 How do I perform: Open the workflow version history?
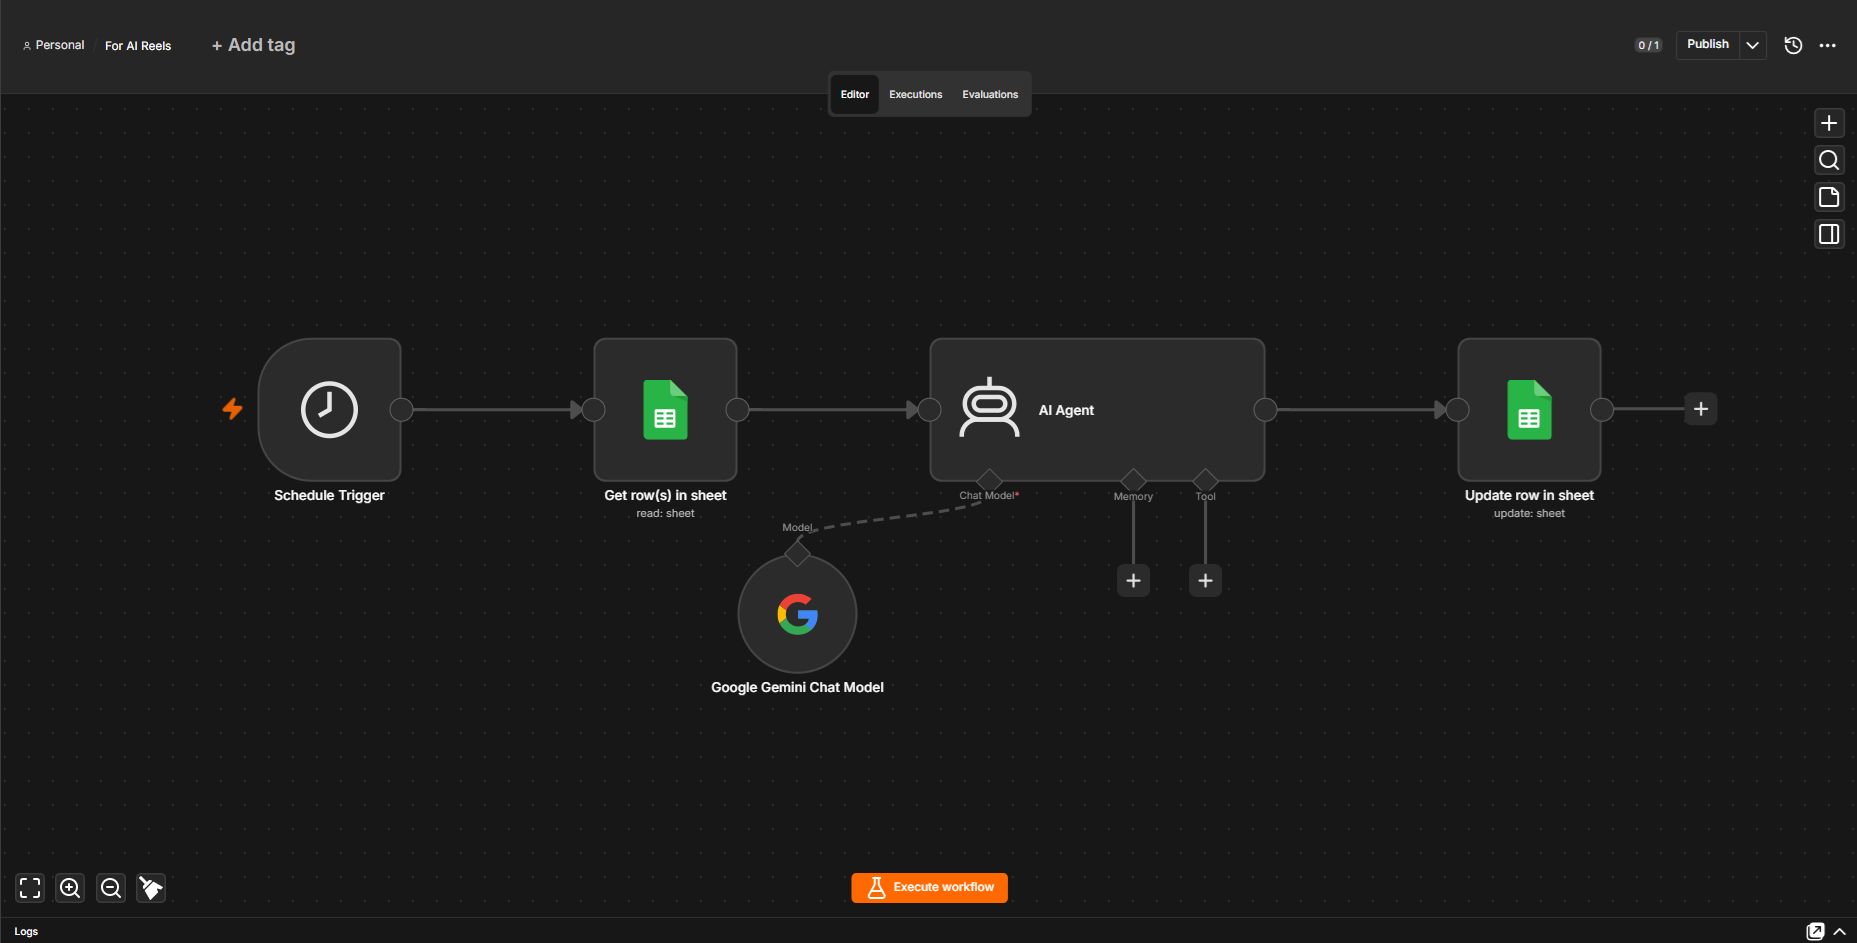1793,45
